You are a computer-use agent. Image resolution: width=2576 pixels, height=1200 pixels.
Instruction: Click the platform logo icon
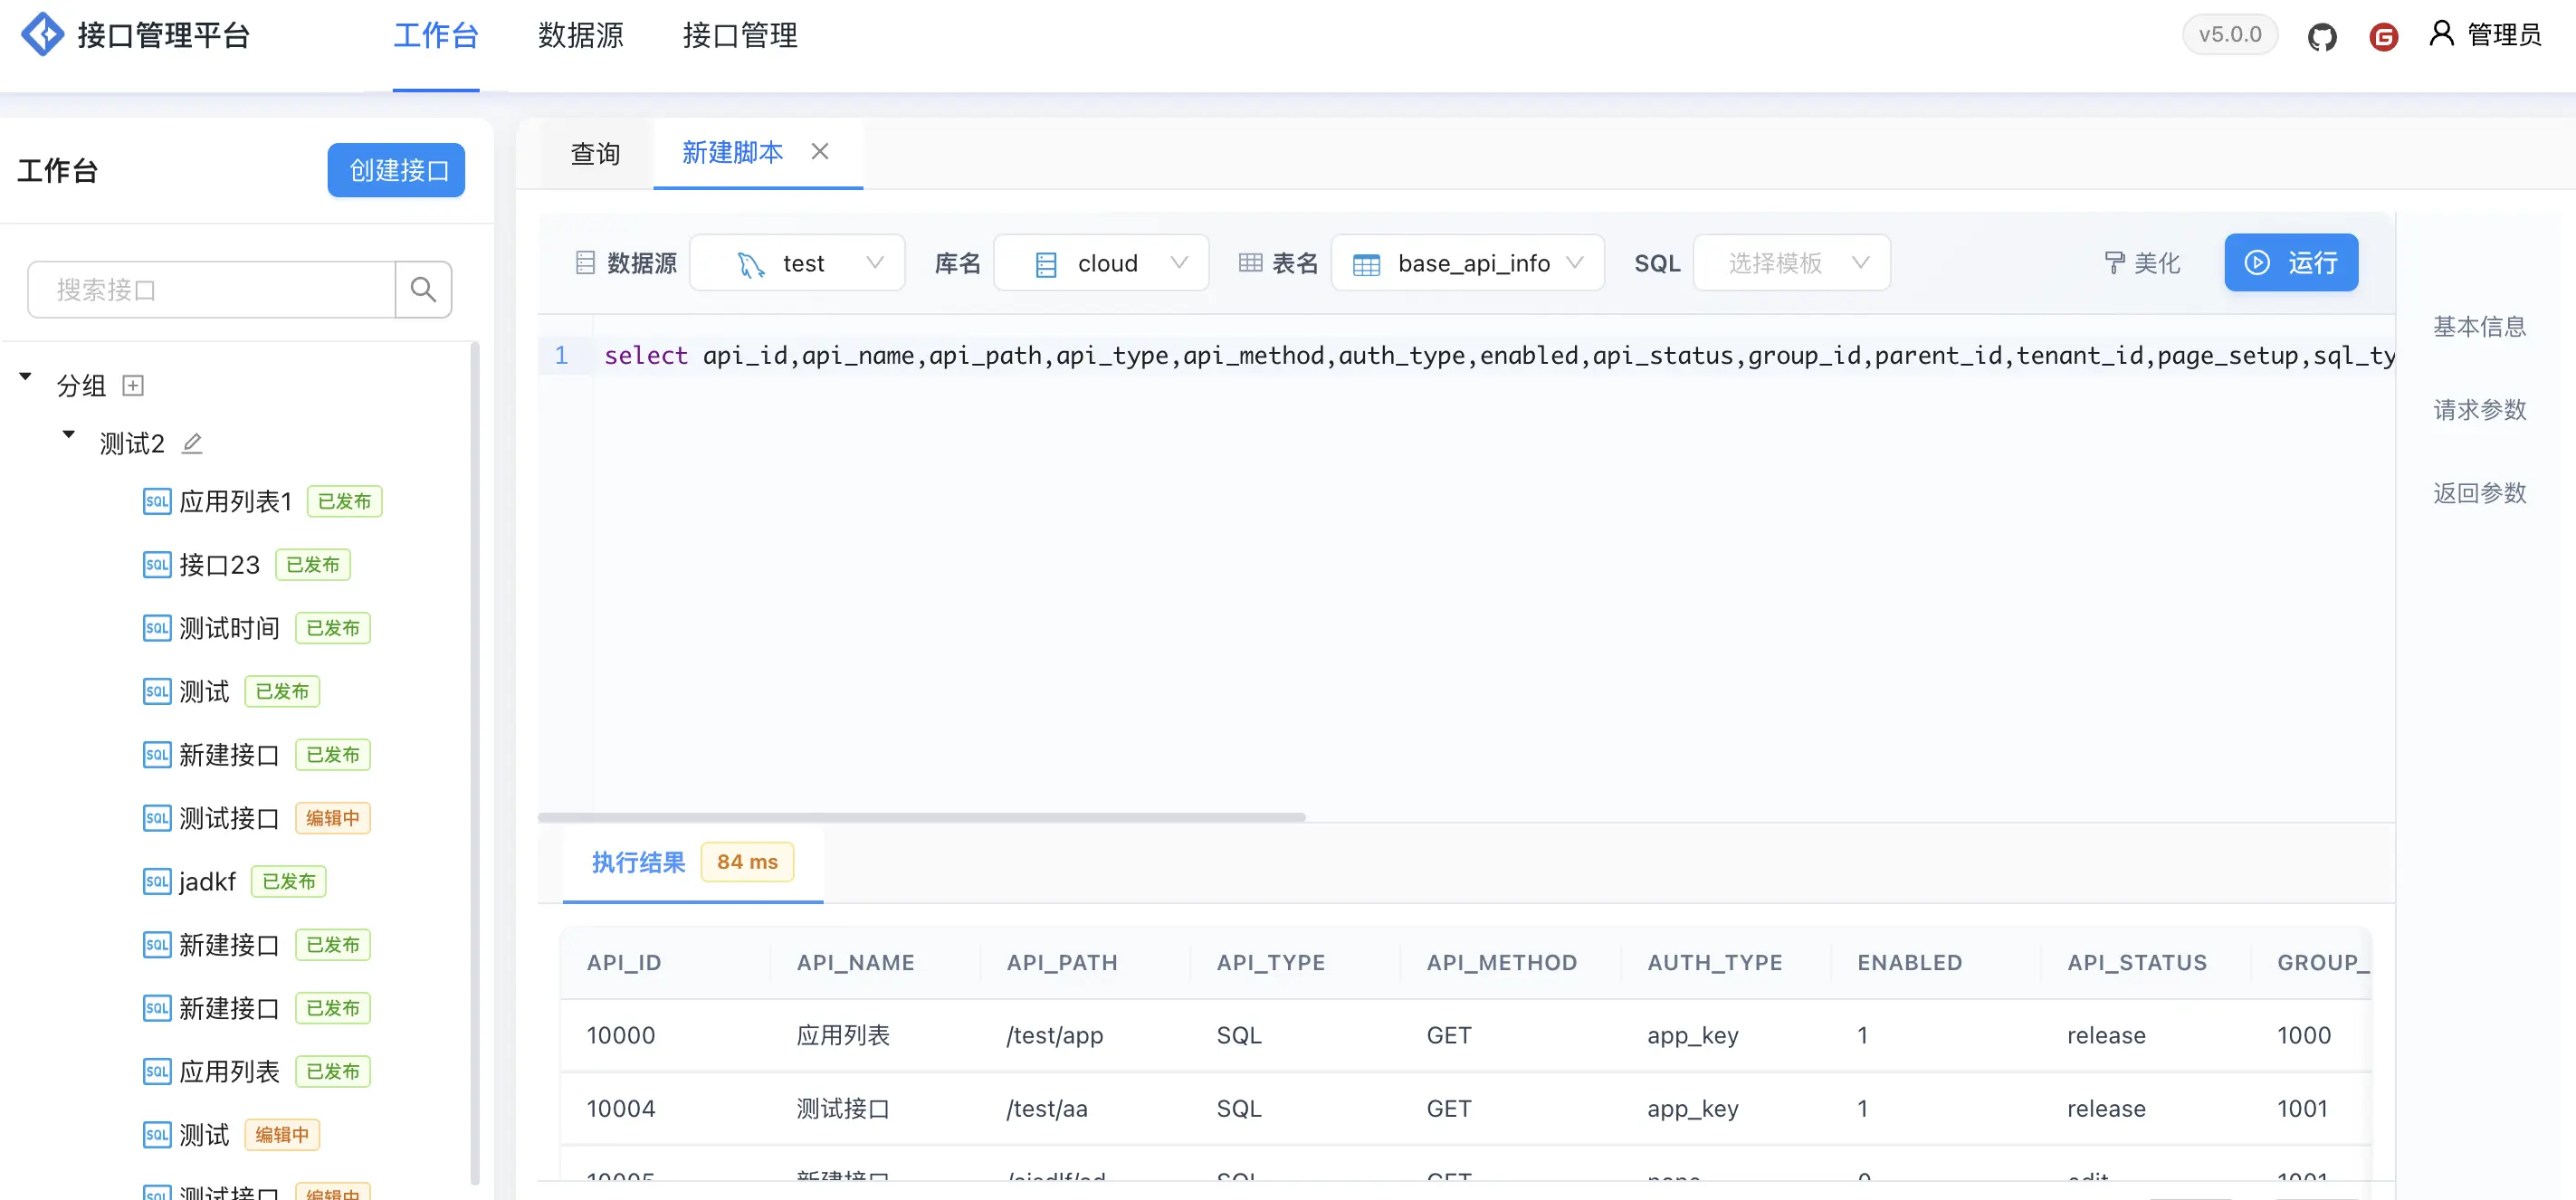42,35
